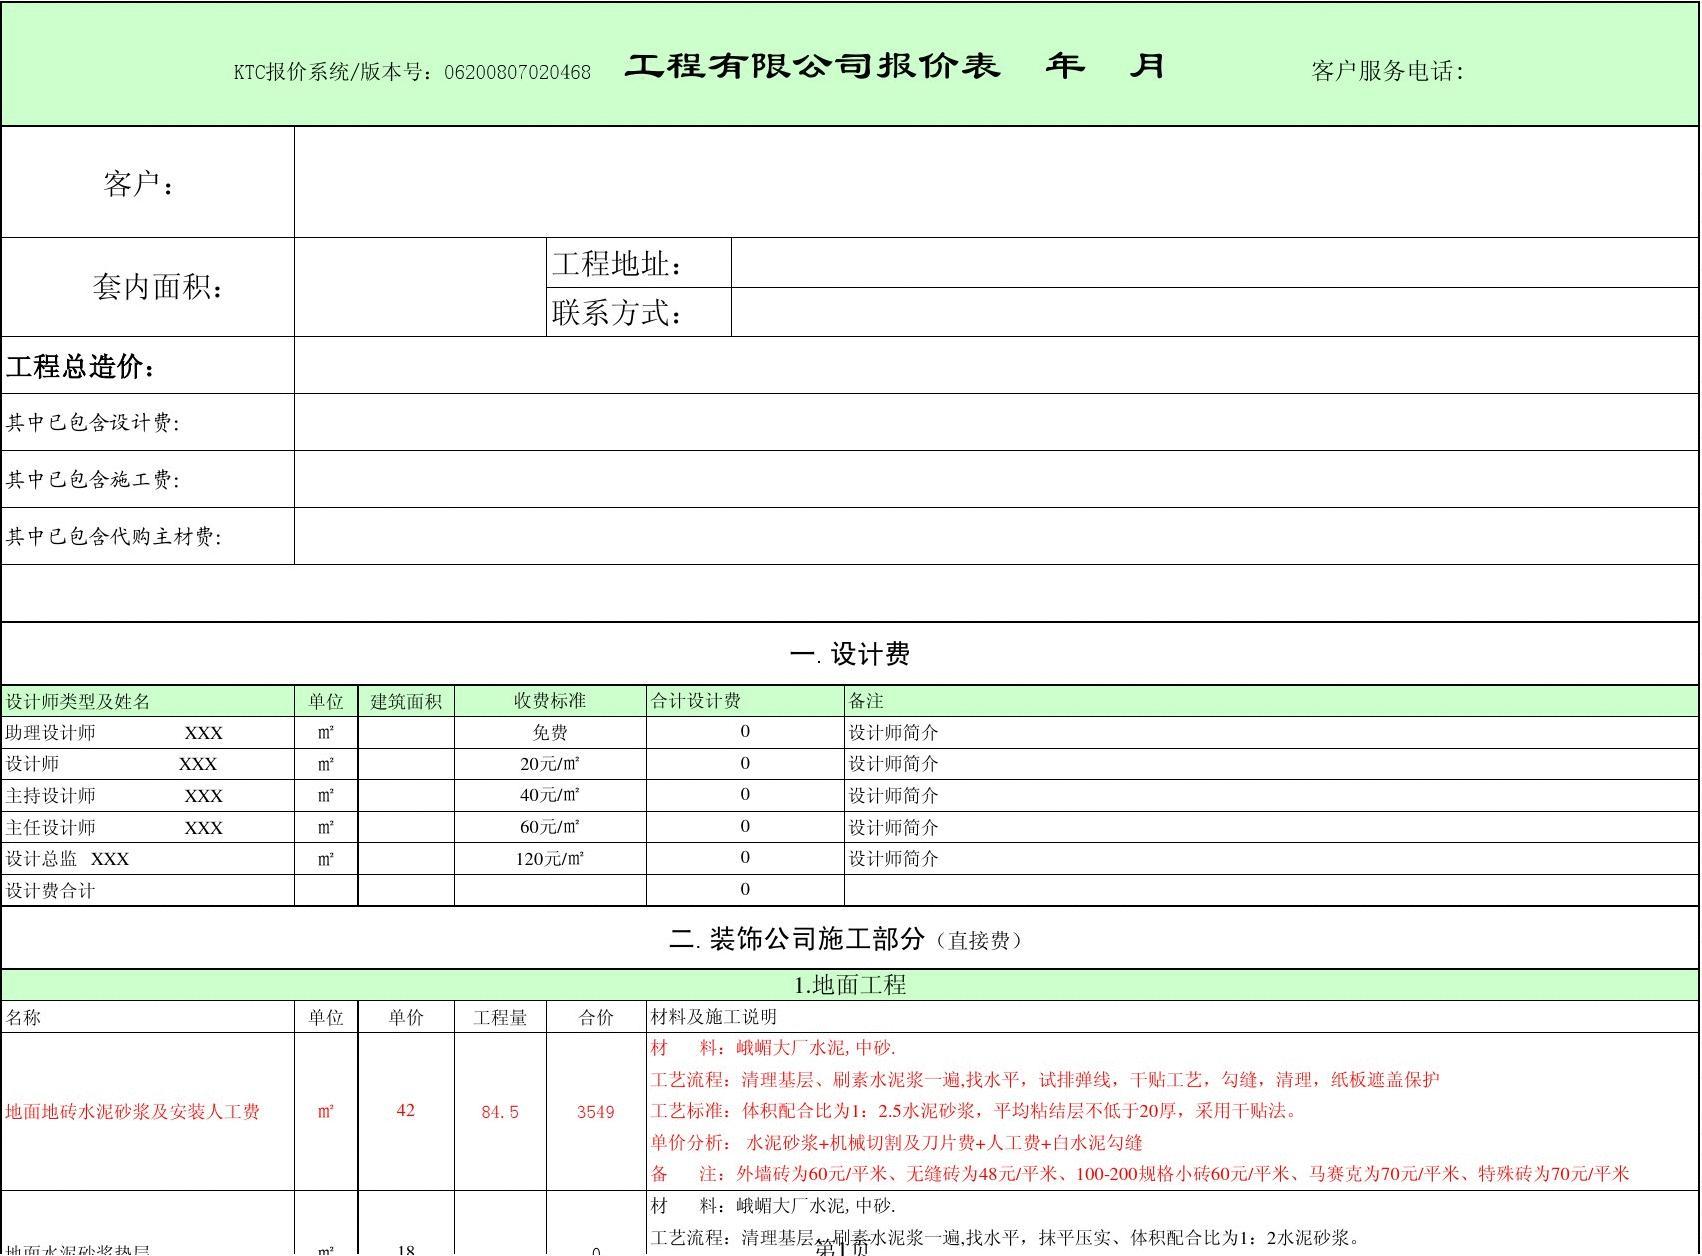Click the 建筑面积 cell in 主持设计师 row
The height and width of the screenshot is (1256, 1702).
point(406,795)
